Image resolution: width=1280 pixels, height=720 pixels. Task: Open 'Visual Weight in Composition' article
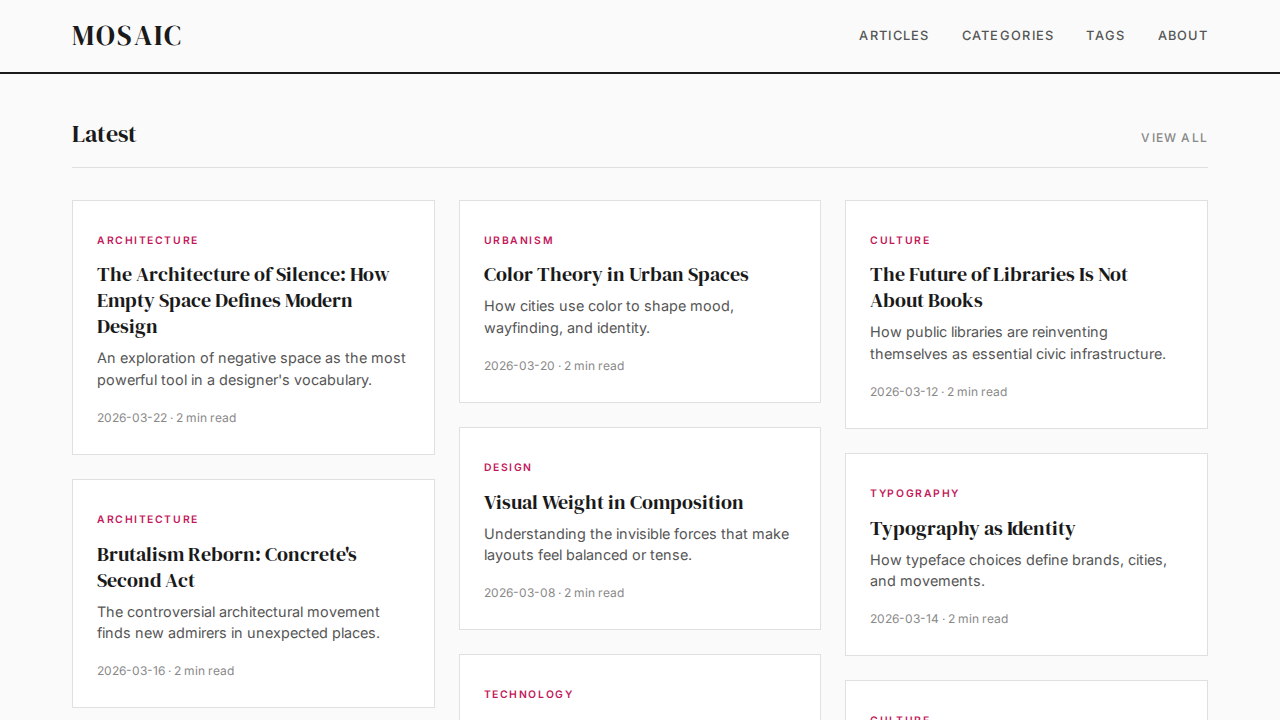(x=613, y=503)
